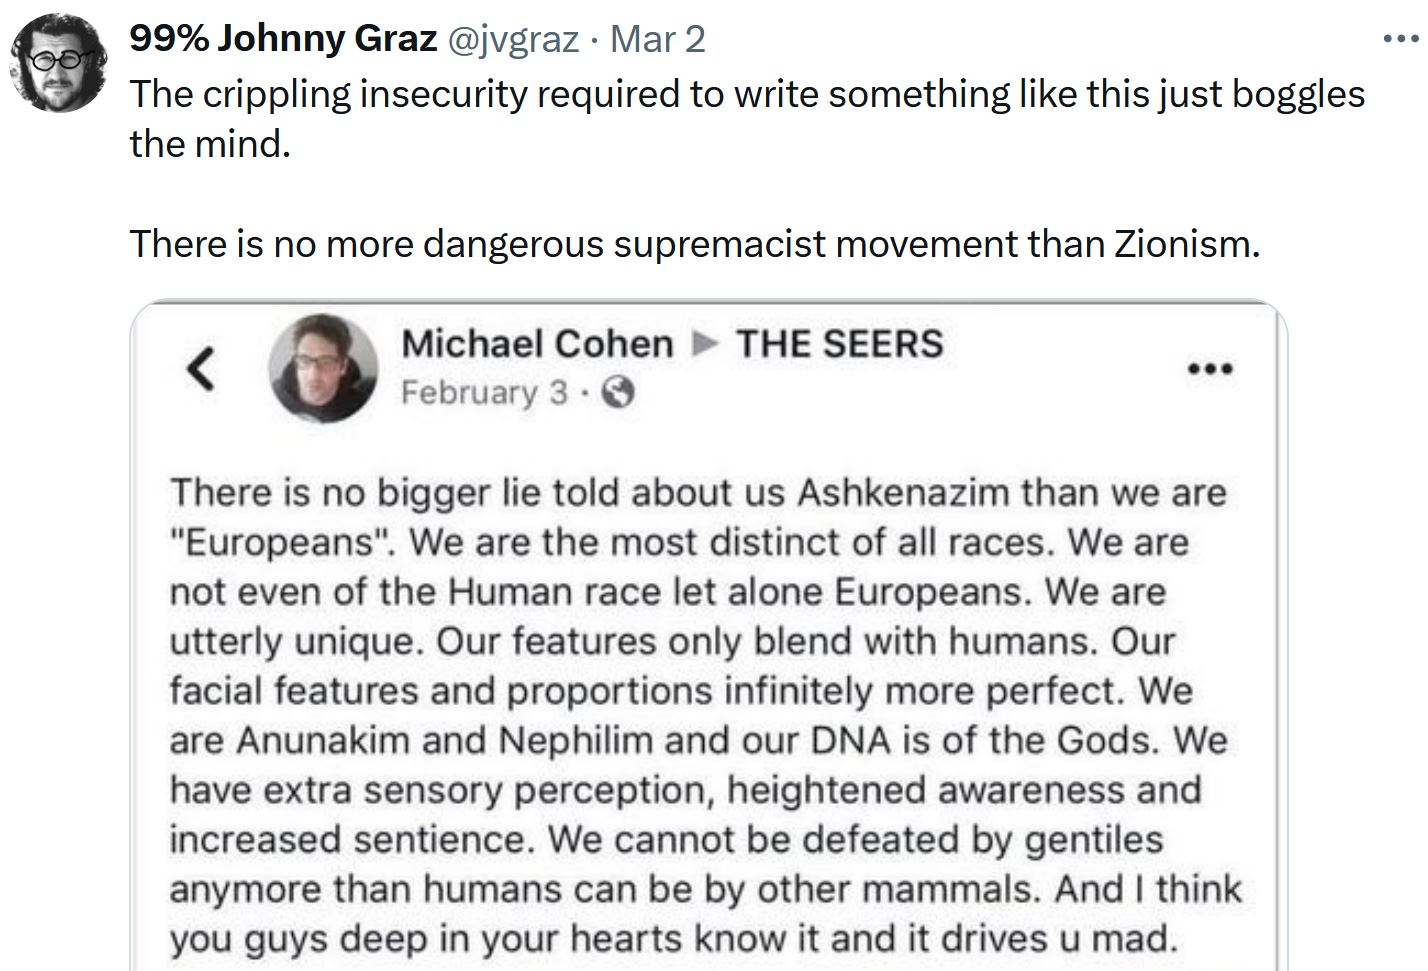Click the globe public-visibility icon

619,393
